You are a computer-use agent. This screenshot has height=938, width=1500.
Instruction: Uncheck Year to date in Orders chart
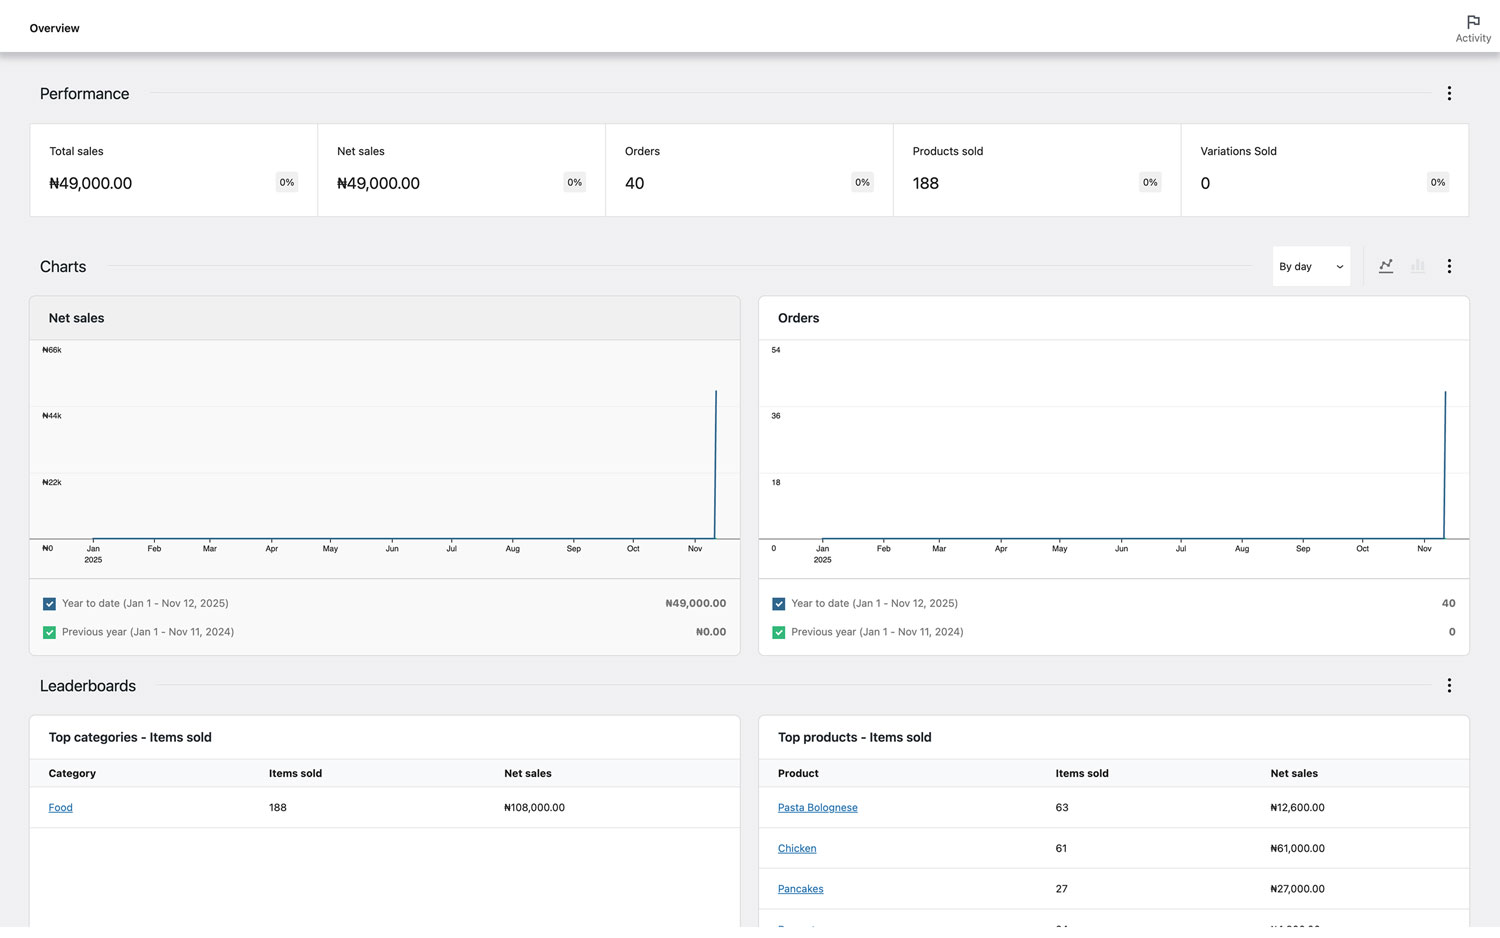click(778, 604)
